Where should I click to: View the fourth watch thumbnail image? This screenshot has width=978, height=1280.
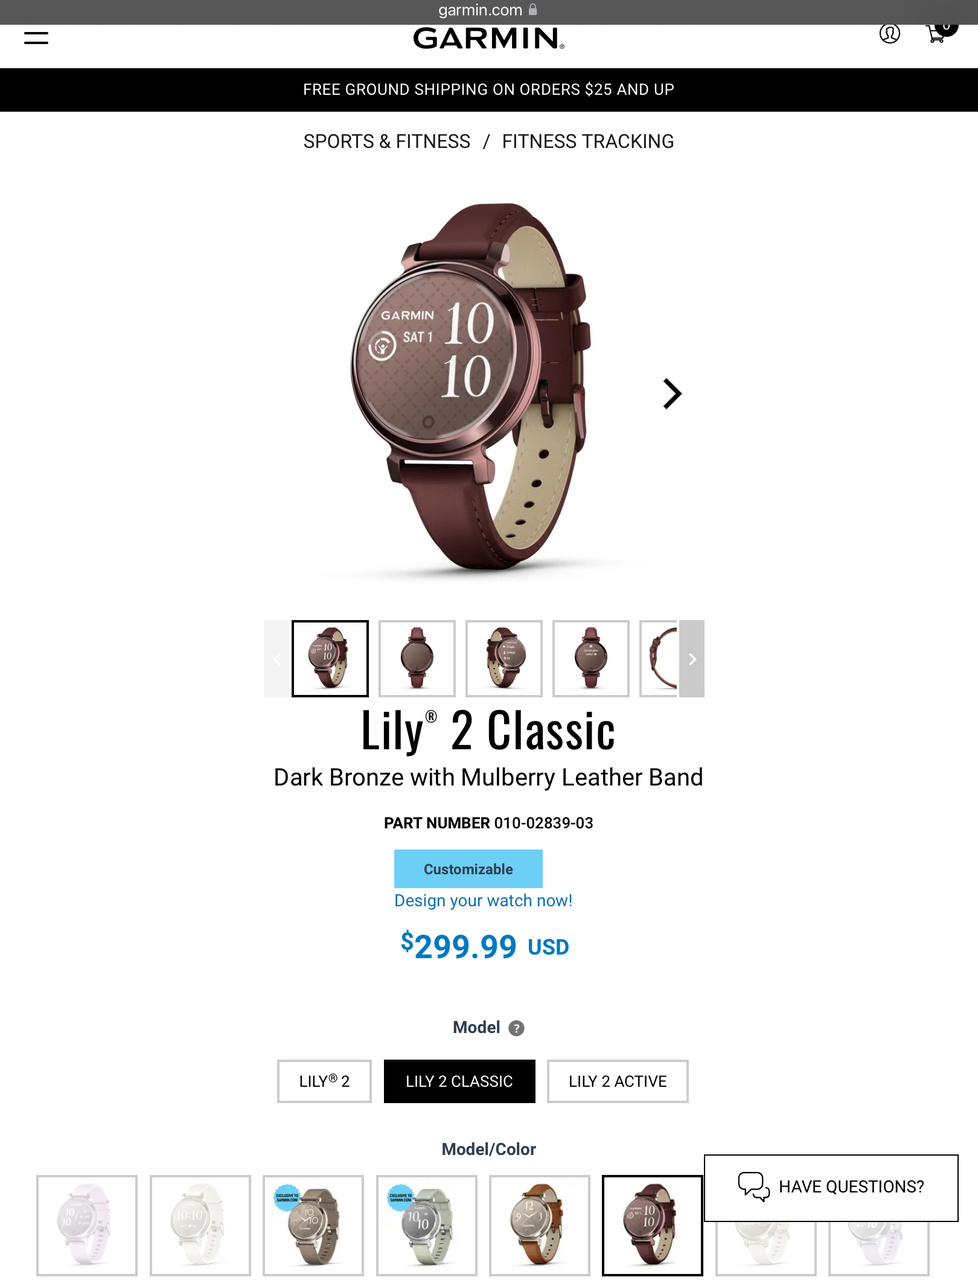pyautogui.click(x=591, y=659)
